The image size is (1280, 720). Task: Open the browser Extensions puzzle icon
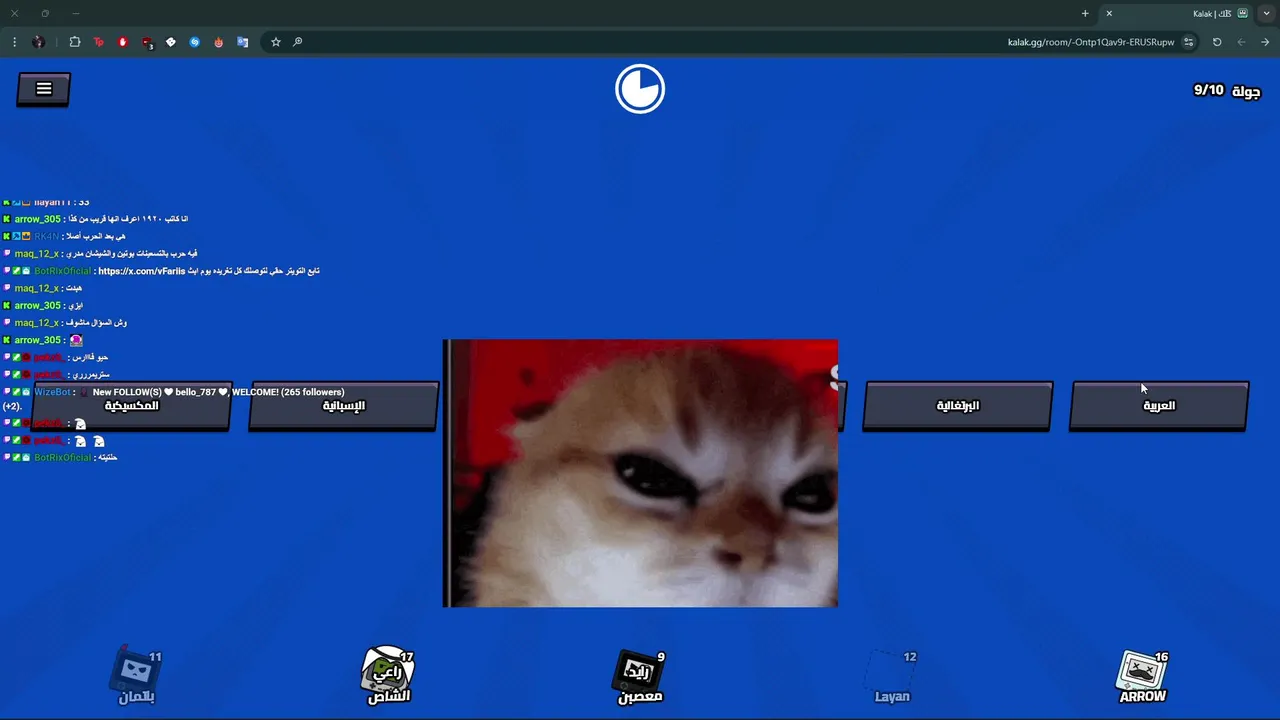75,42
